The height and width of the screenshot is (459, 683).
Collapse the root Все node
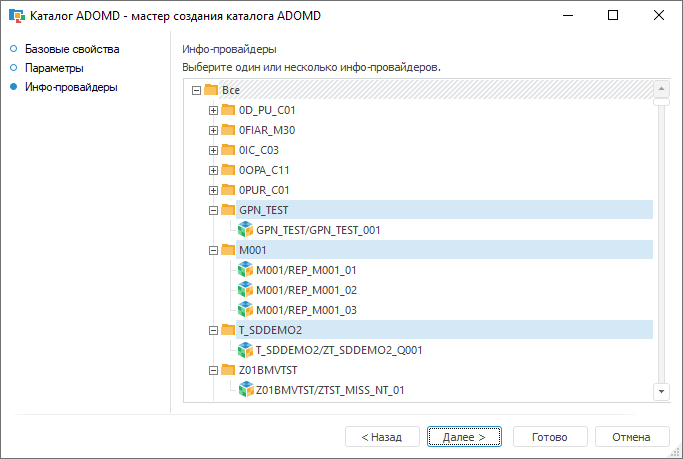tap(196, 90)
